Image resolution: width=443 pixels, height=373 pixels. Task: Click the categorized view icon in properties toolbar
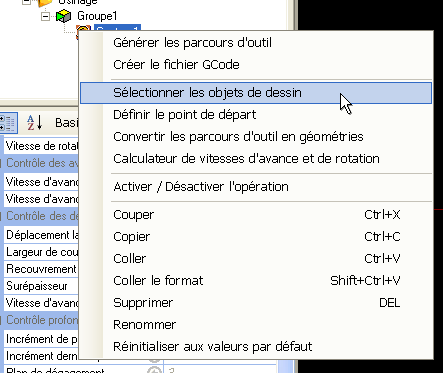7,123
